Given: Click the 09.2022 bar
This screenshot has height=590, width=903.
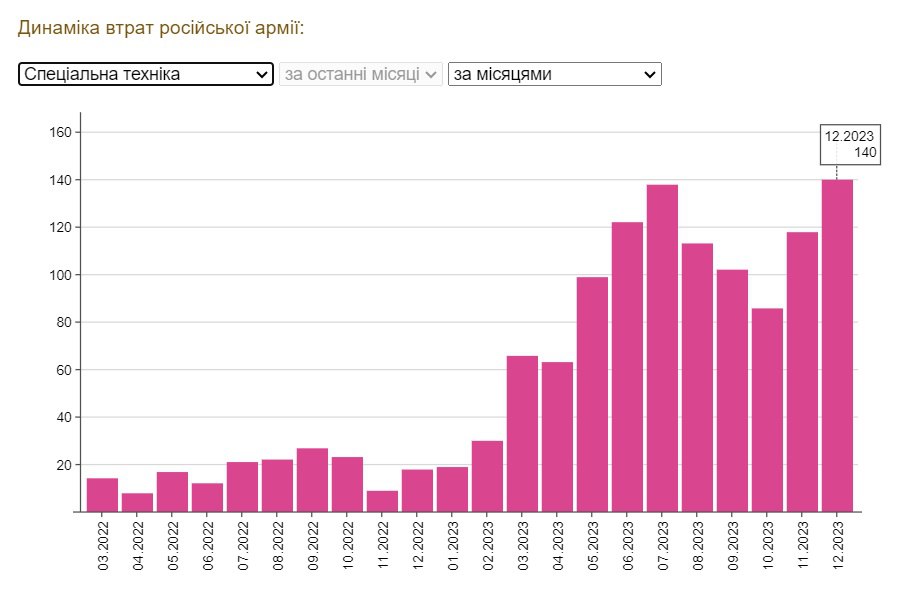Looking at the screenshot, I should pyautogui.click(x=312, y=480).
